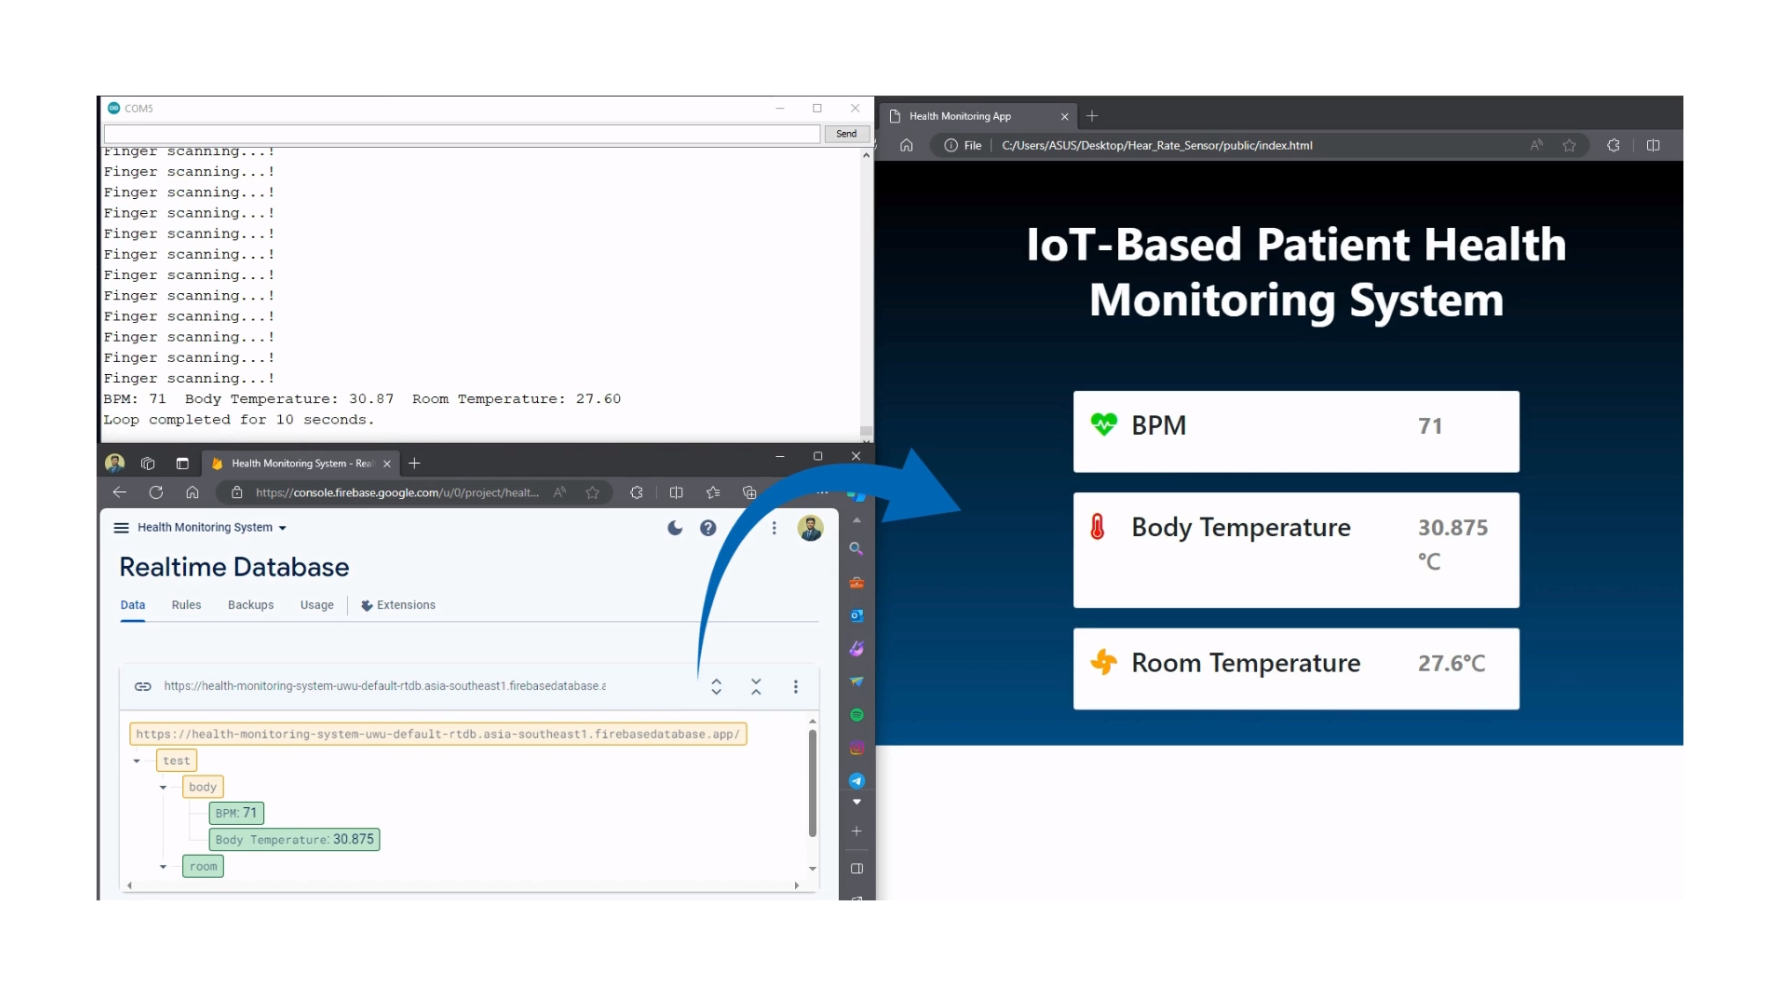Screen dimensions: 1770x987
Task: Toggle Firebase dark mode moon icon
Action: (675, 528)
